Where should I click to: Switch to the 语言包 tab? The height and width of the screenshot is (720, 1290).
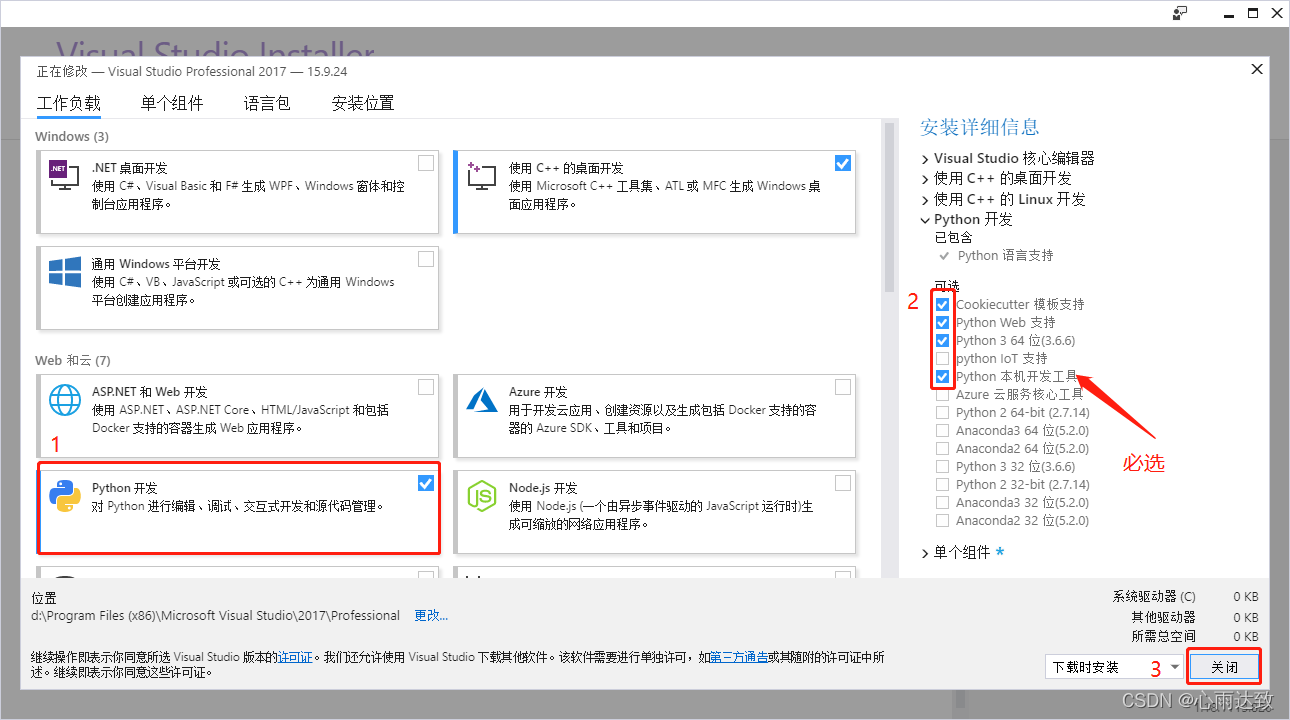pos(267,103)
